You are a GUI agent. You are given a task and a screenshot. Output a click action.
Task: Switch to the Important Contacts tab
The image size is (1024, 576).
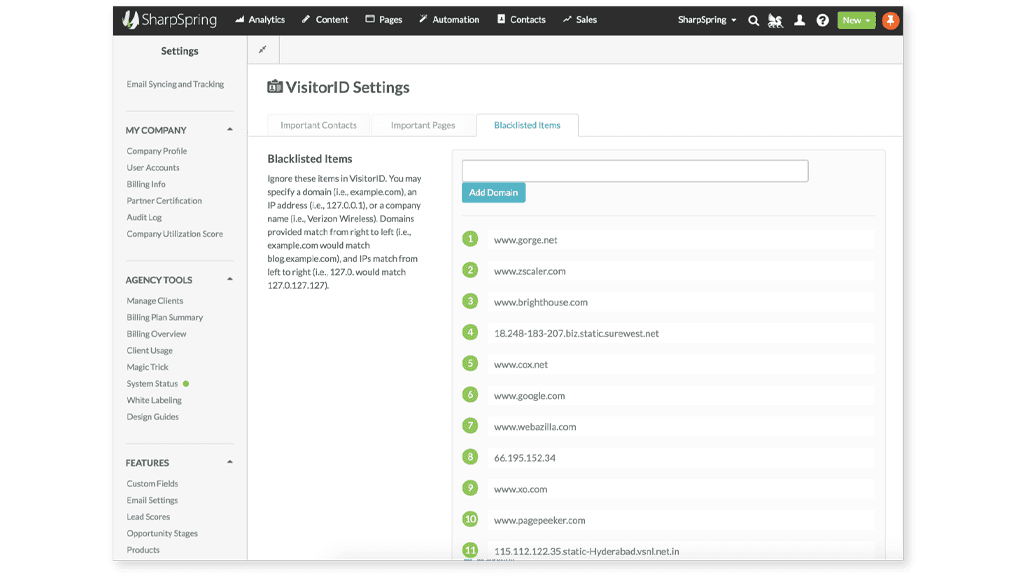point(319,125)
